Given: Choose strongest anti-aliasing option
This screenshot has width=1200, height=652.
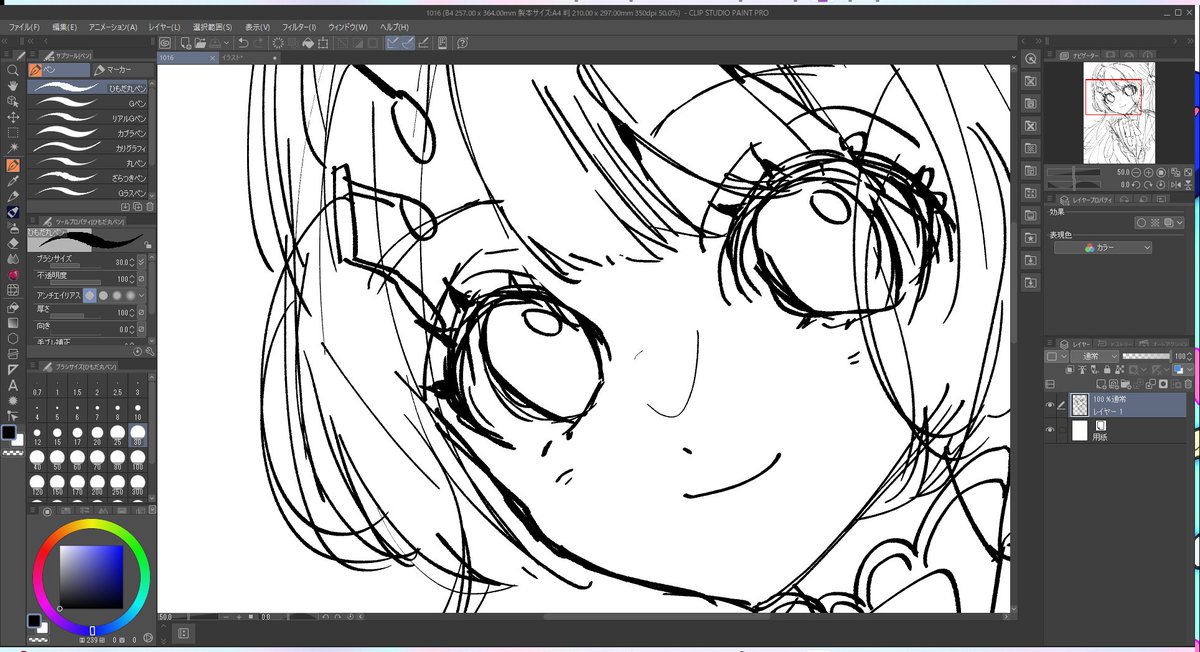Looking at the screenshot, I should click(x=129, y=296).
